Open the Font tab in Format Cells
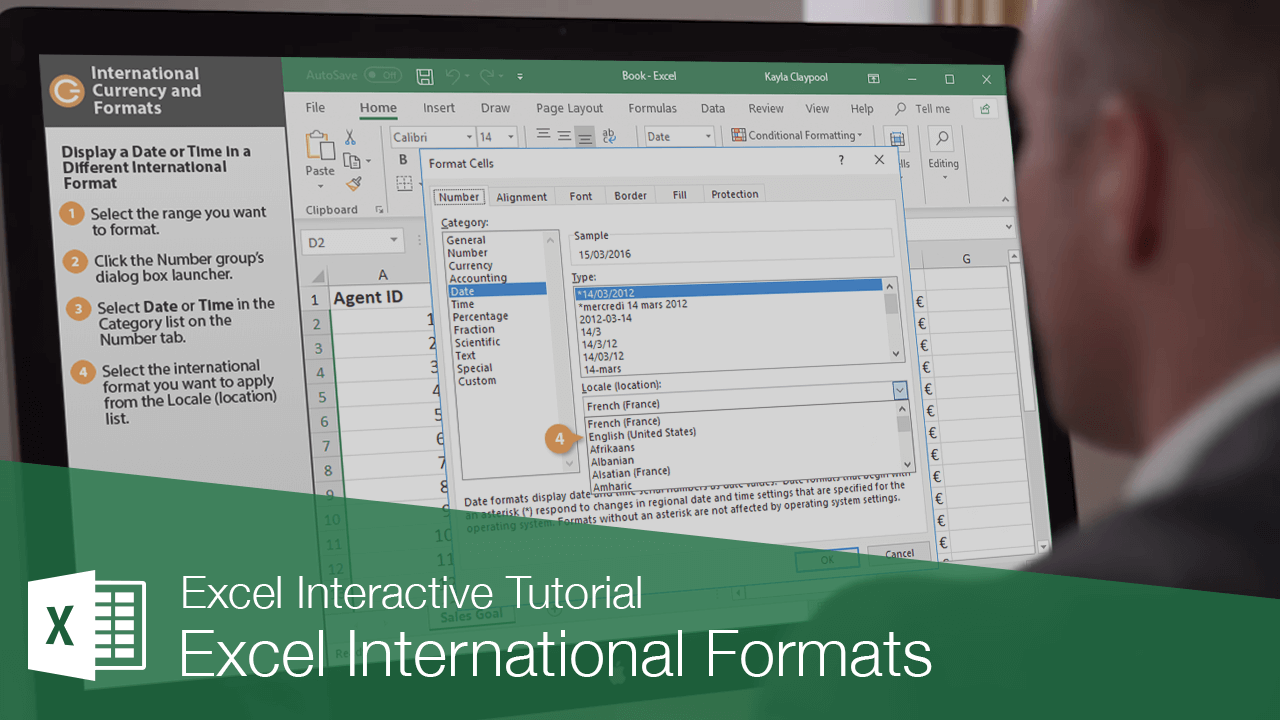1280x720 pixels. pos(581,196)
